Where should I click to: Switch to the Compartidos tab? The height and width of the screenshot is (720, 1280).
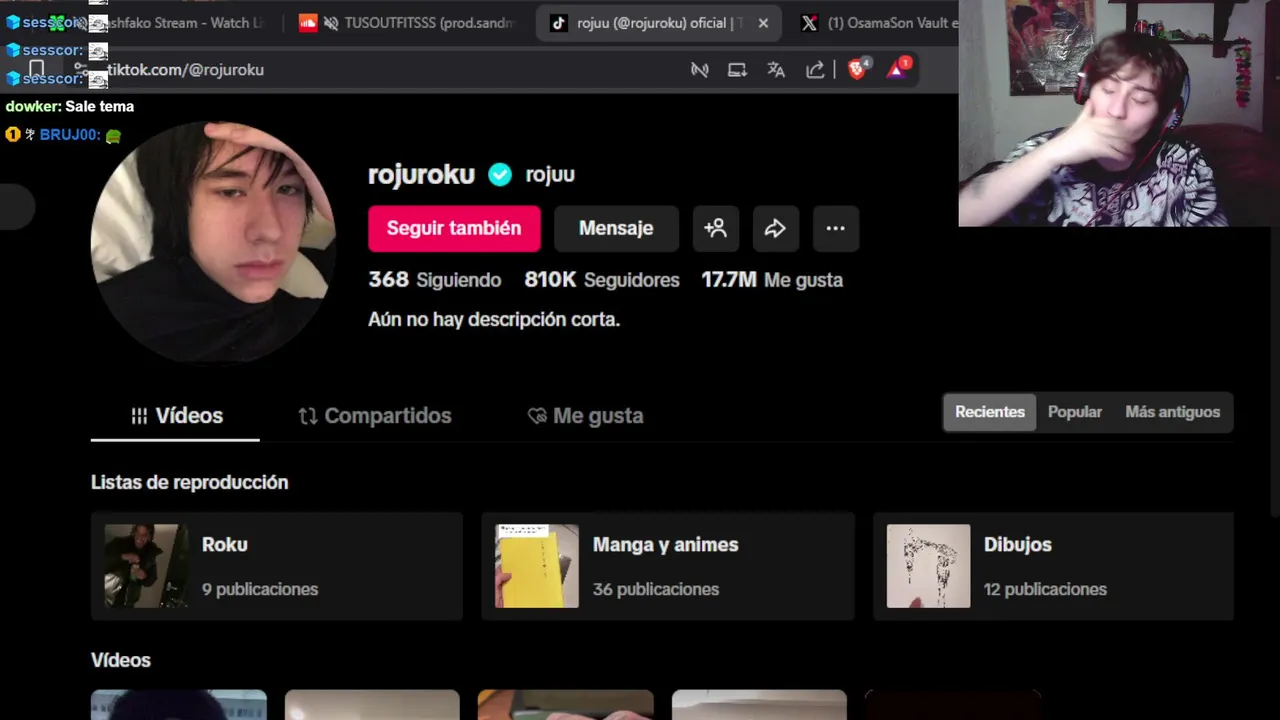375,416
